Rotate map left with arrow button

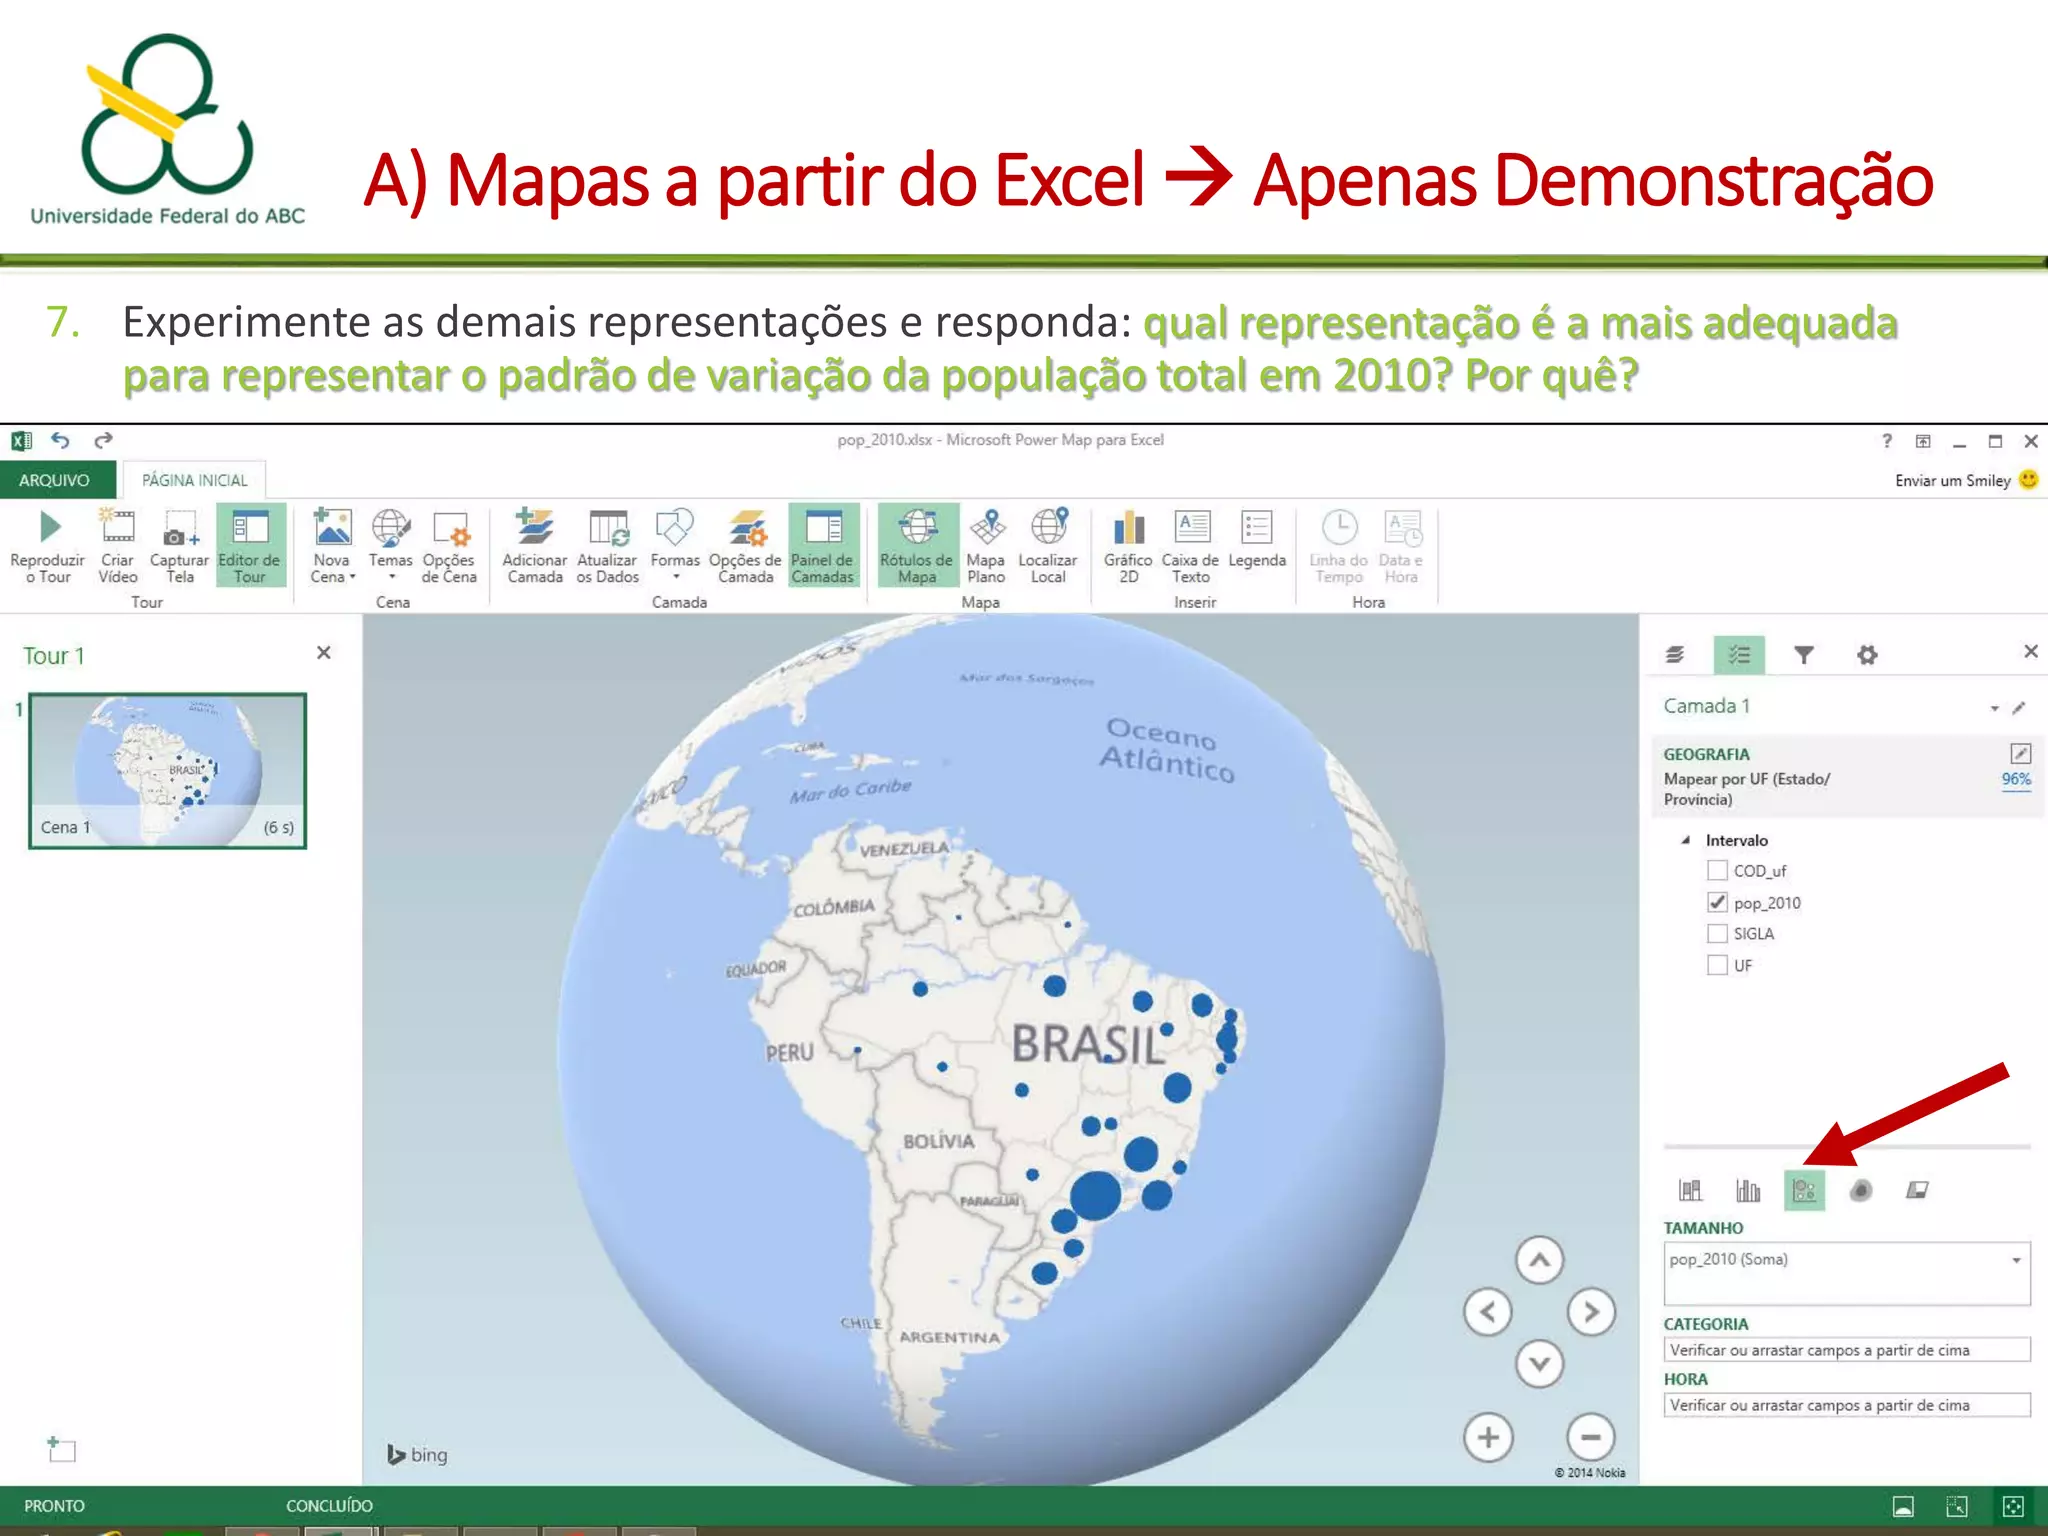coord(1488,1312)
